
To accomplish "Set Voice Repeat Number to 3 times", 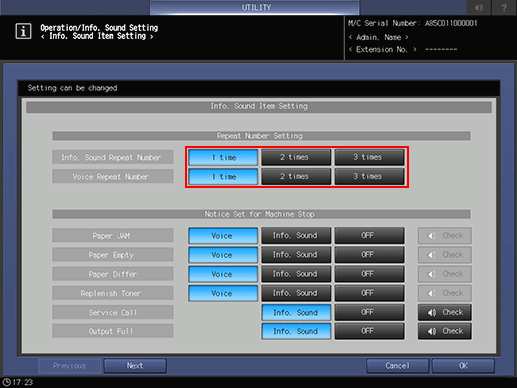I will [x=369, y=176].
